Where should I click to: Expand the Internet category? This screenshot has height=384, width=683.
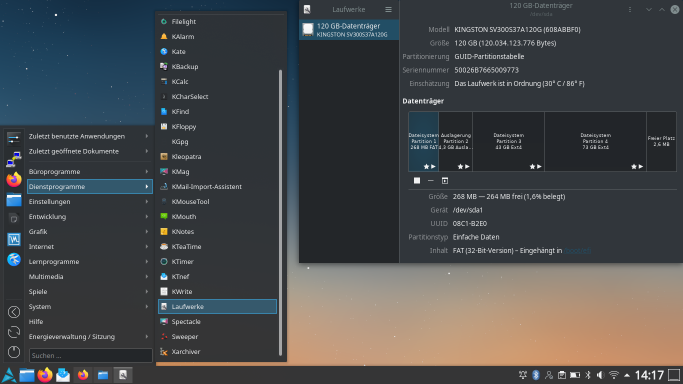click(x=90, y=246)
